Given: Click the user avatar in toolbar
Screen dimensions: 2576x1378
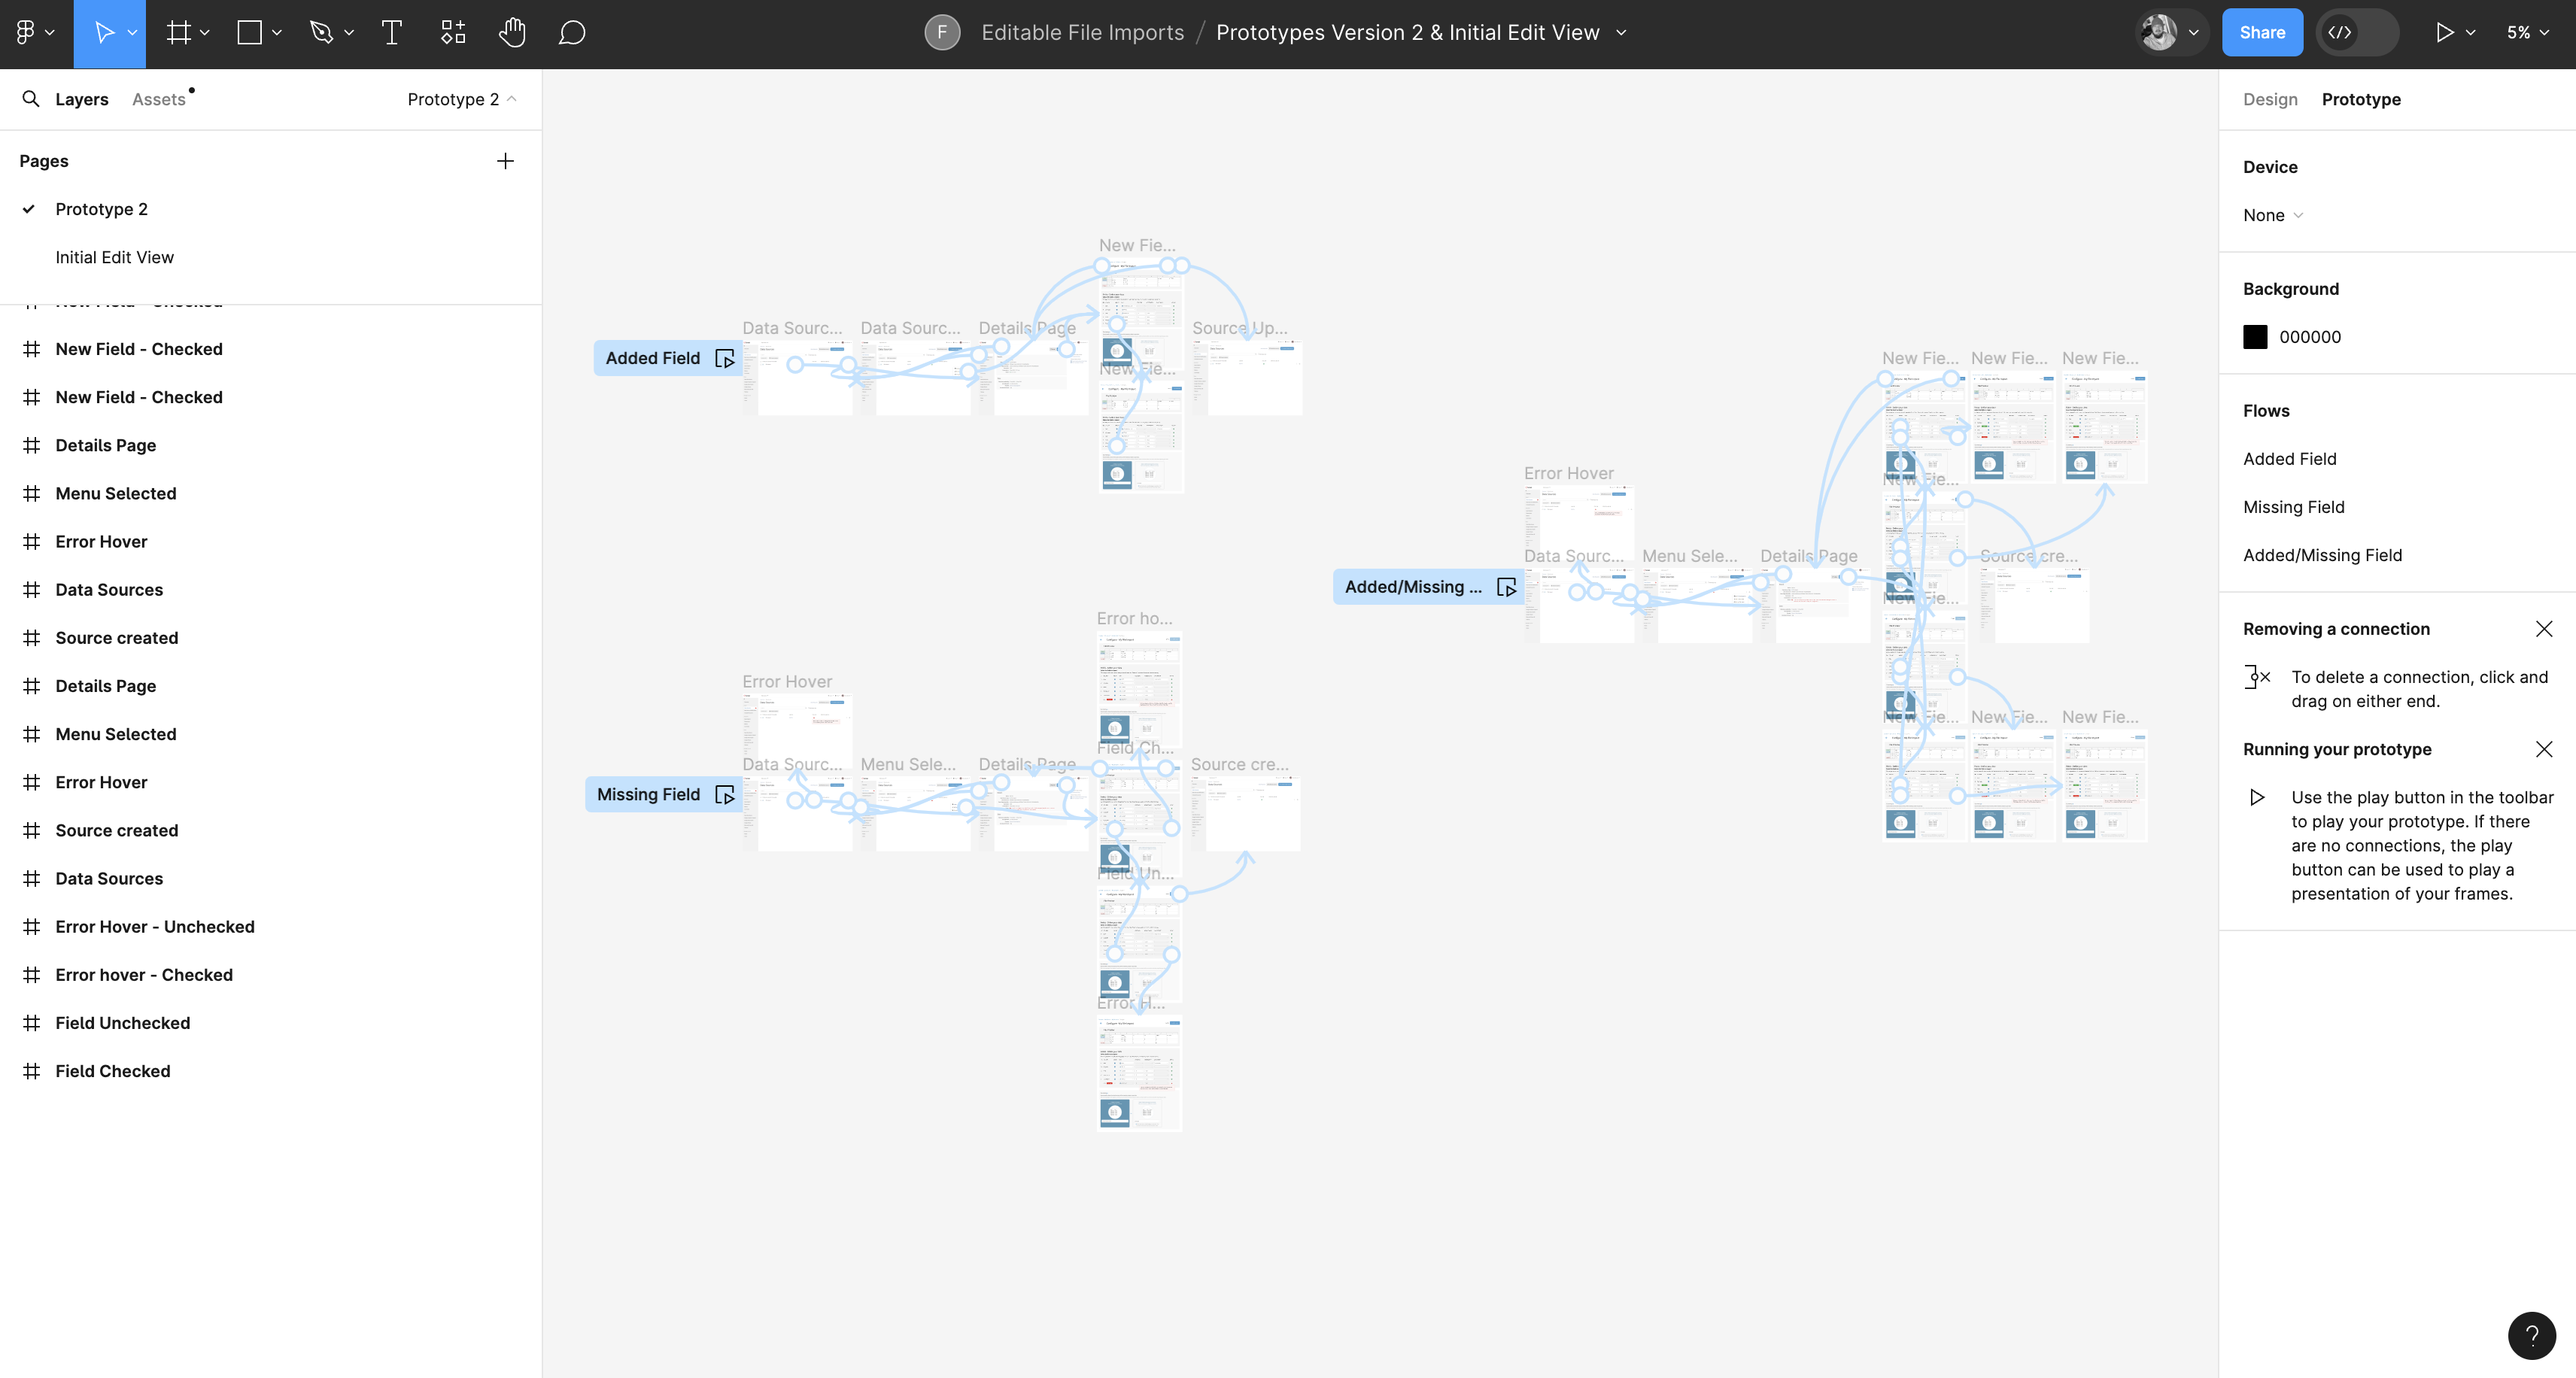Looking at the screenshot, I should 2159,33.
